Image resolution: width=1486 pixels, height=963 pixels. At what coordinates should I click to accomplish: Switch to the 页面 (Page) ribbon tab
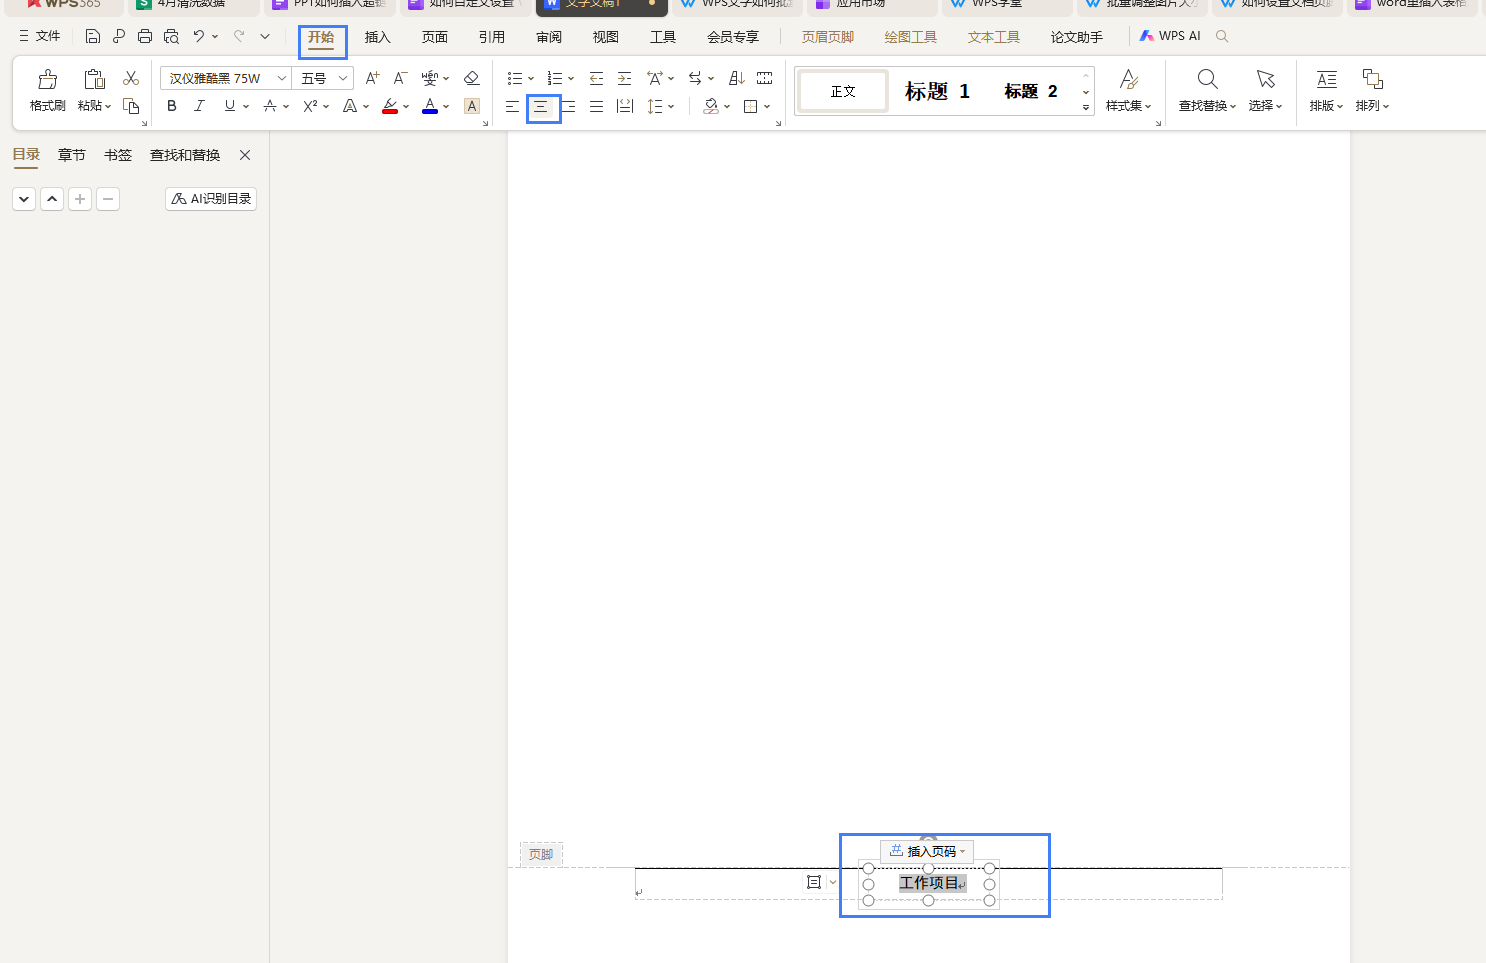(435, 37)
